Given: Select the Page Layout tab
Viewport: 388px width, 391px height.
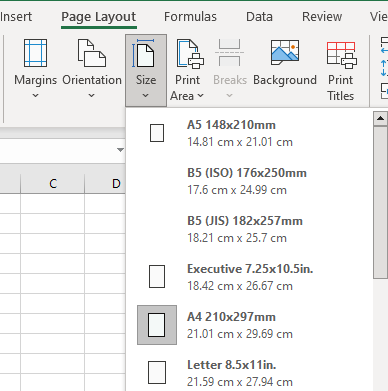Looking at the screenshot, I should pos(99,17).
